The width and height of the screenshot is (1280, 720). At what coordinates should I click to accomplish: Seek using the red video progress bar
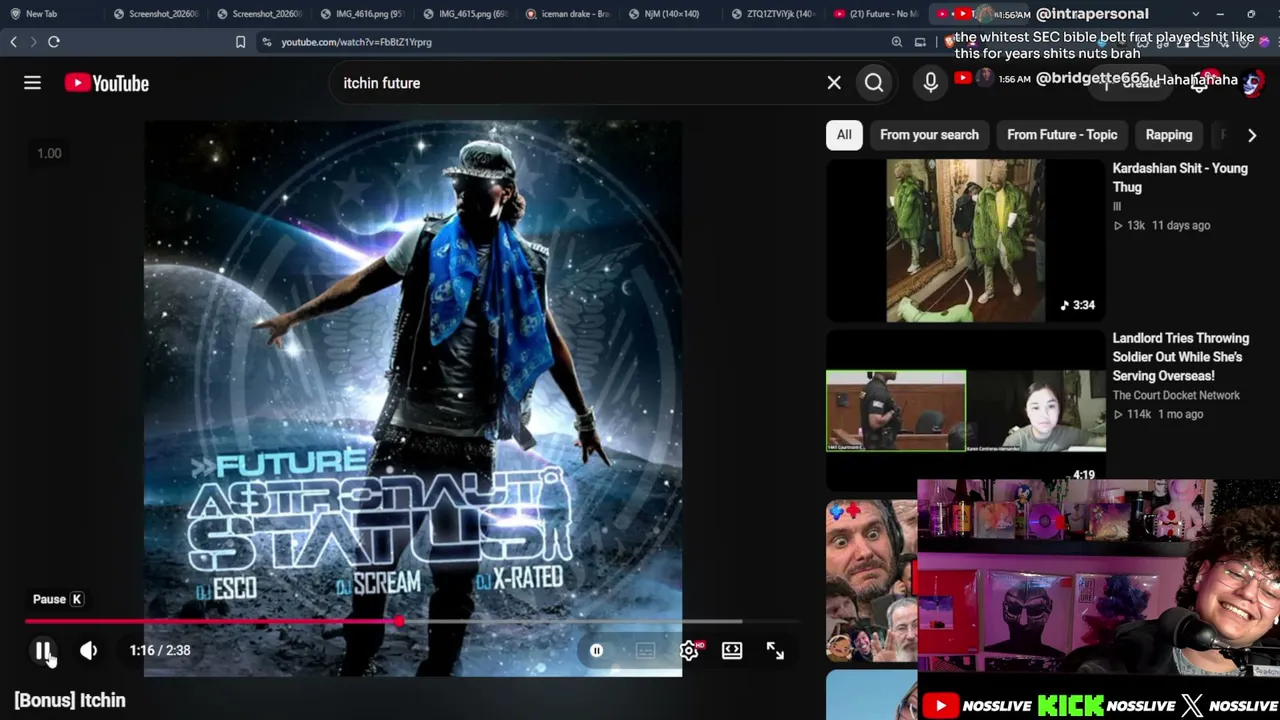tap(412, 622)
